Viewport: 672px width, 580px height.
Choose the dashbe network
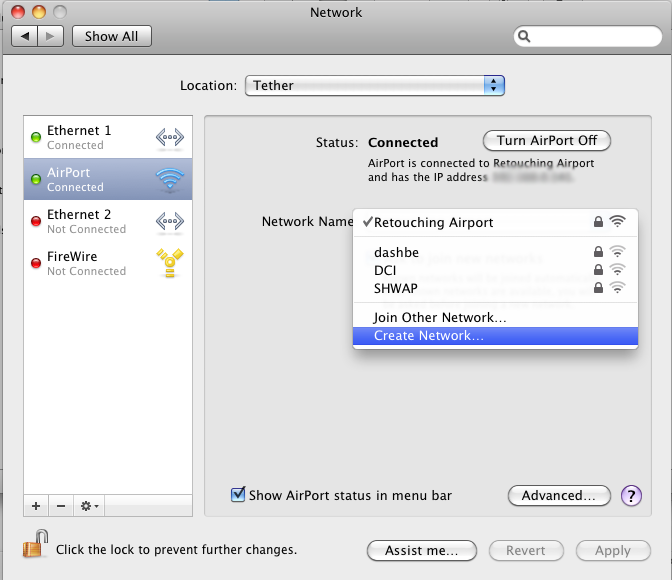click(x=495, y=252)
